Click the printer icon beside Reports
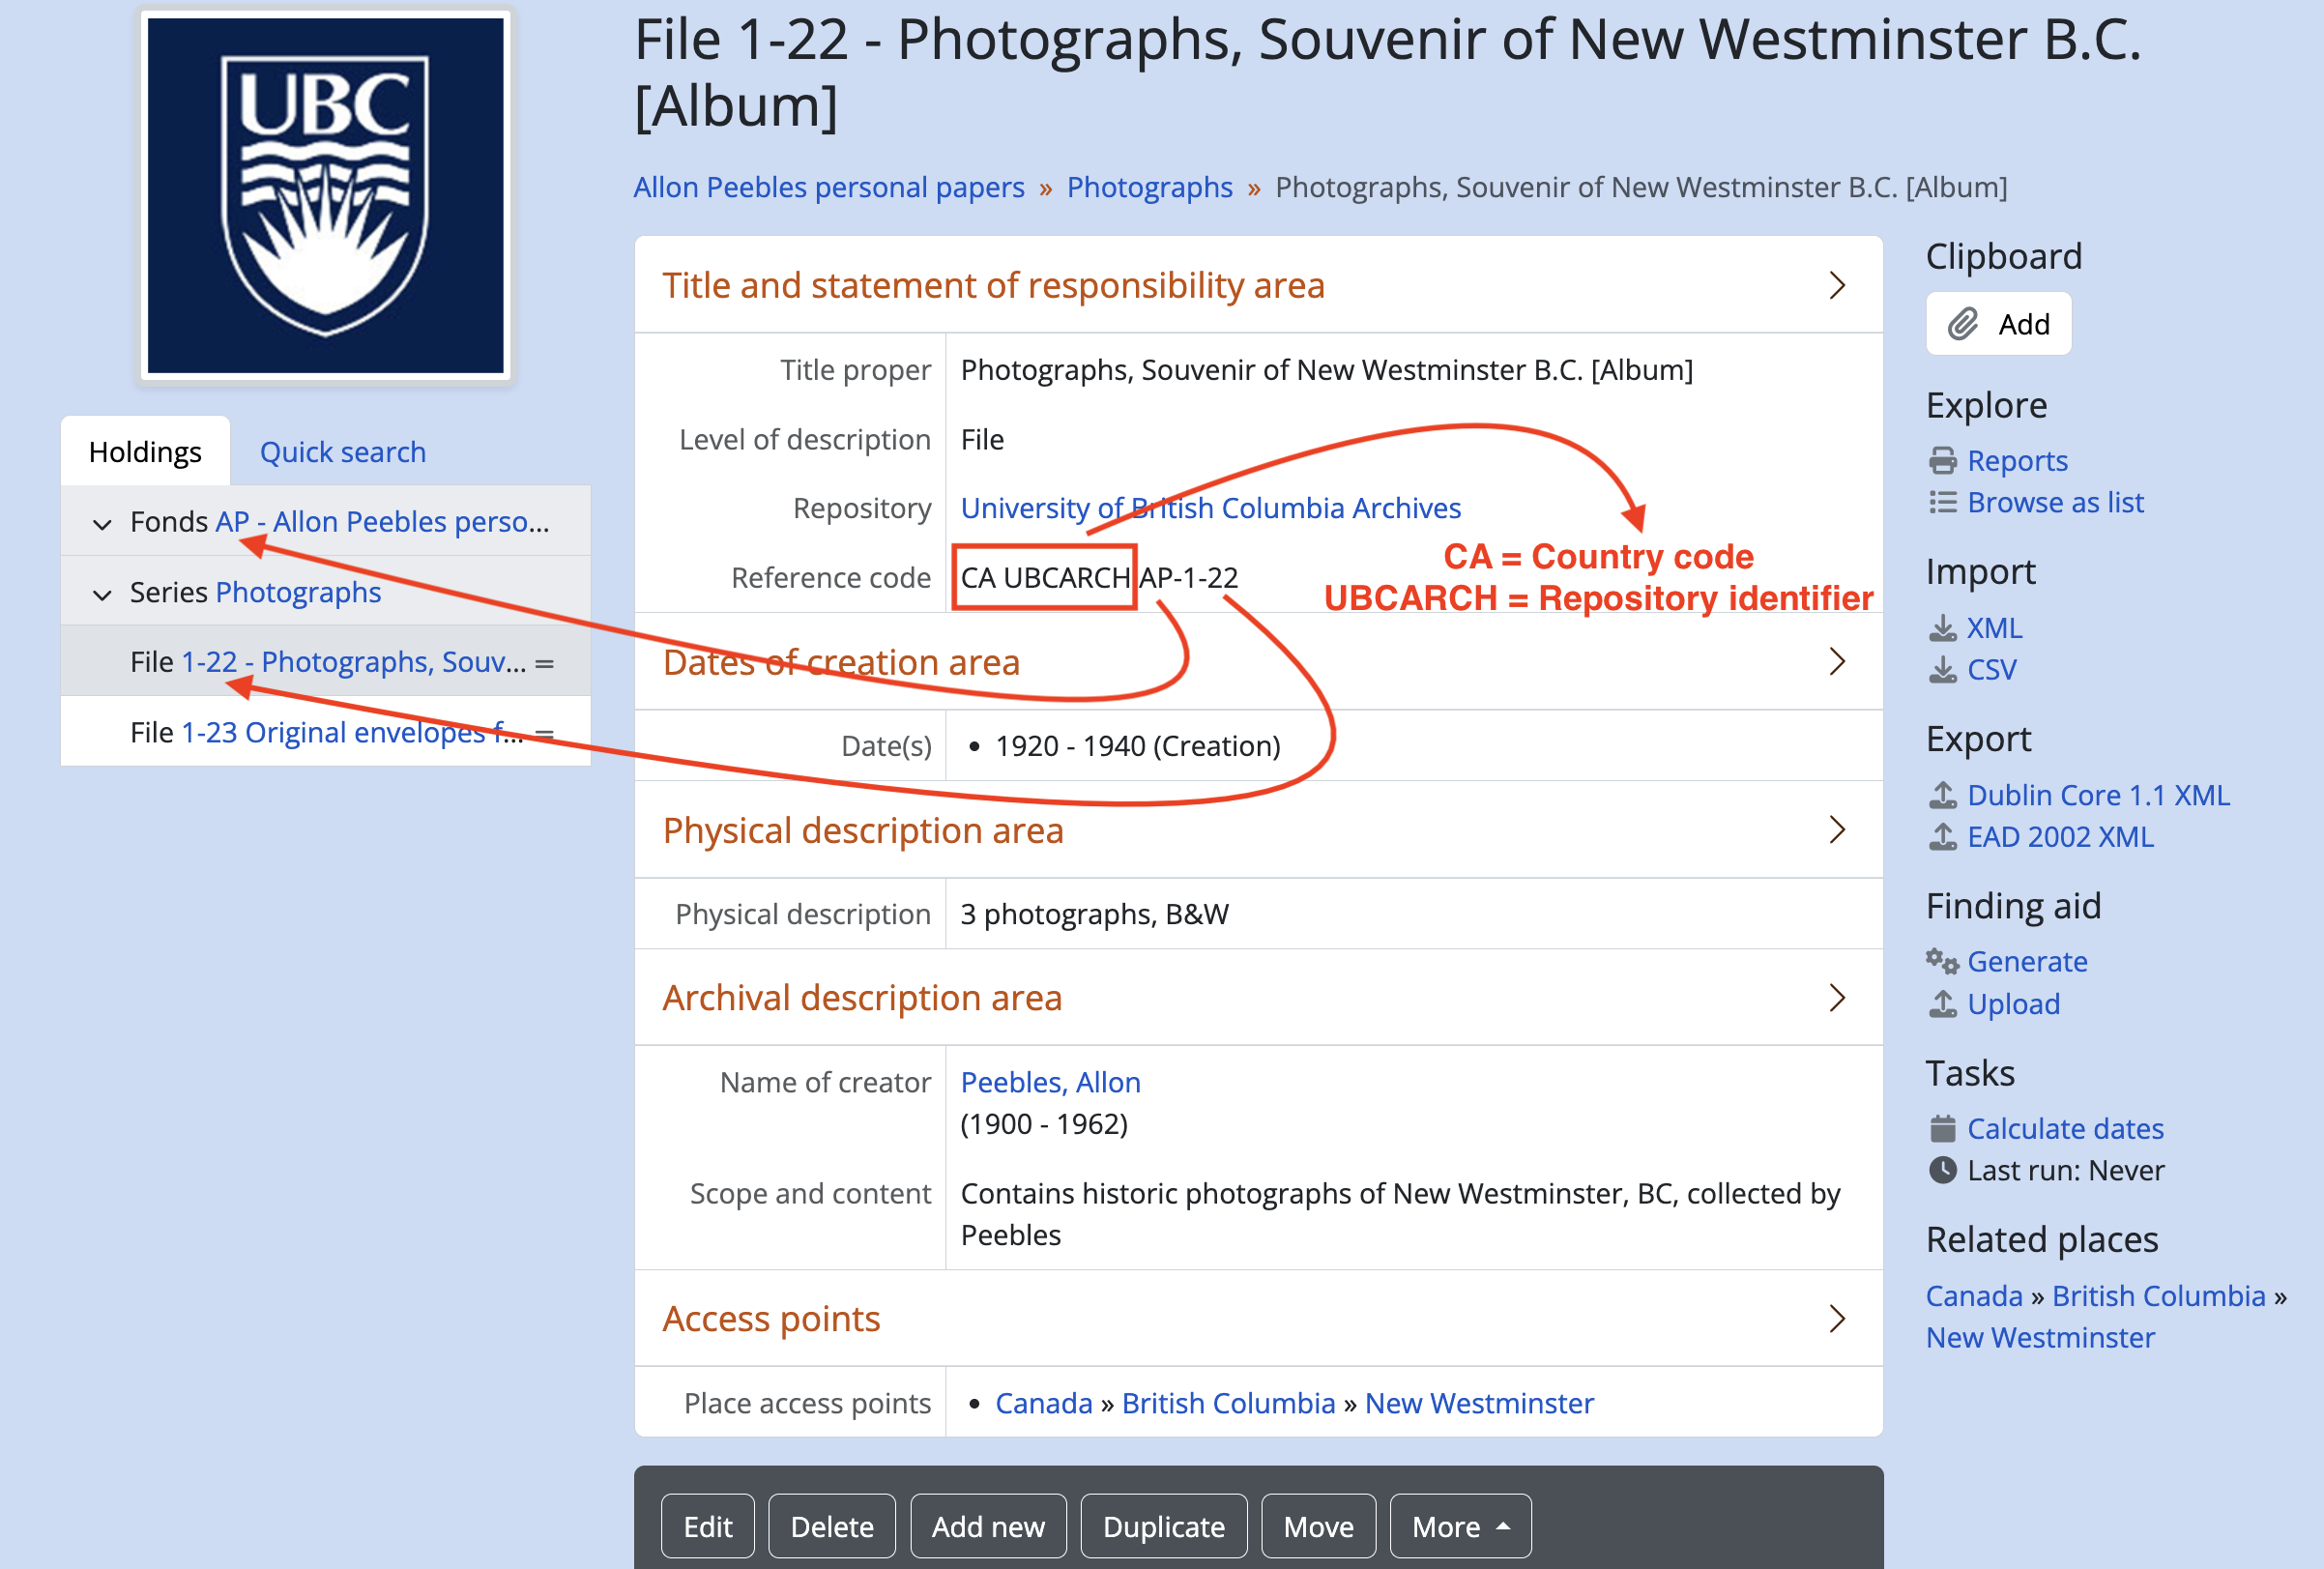Image resolution: width=2324 pixels, height=1569 pixels. 1942,461
